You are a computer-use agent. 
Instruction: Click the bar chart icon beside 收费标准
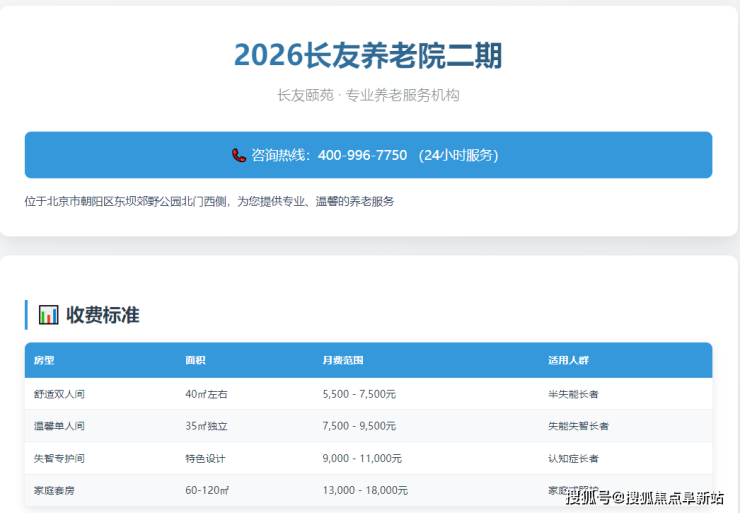point(48,315)
